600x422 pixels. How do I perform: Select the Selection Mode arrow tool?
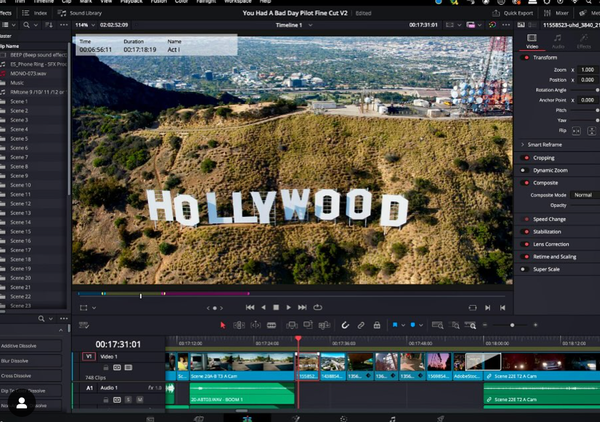tap(223, 325)
